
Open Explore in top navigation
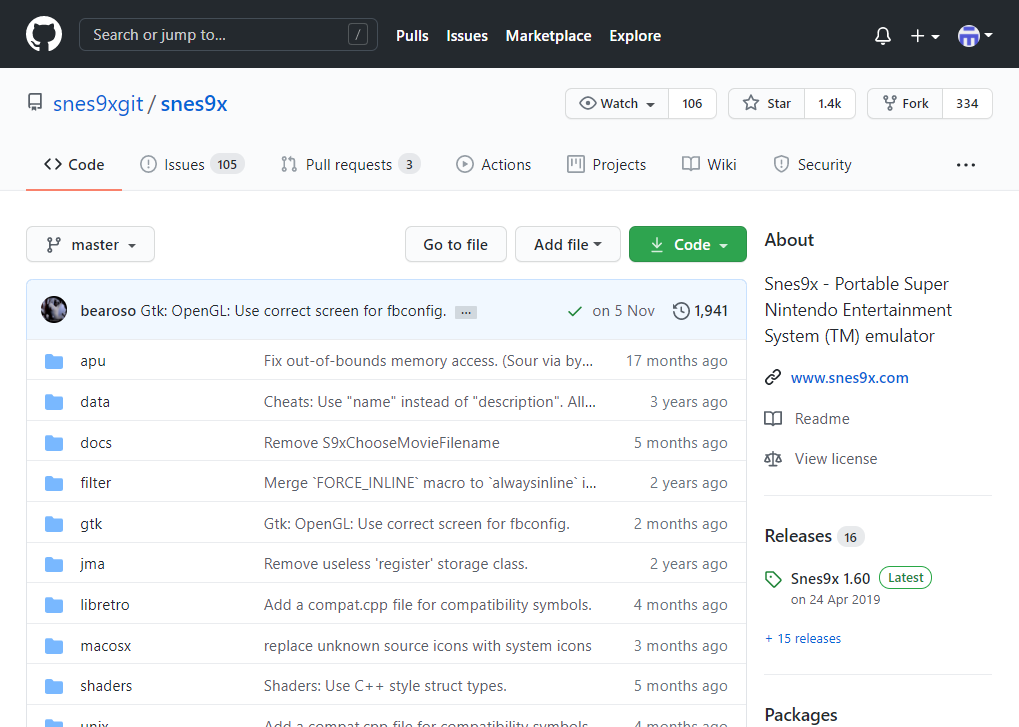tap(635, 36)
